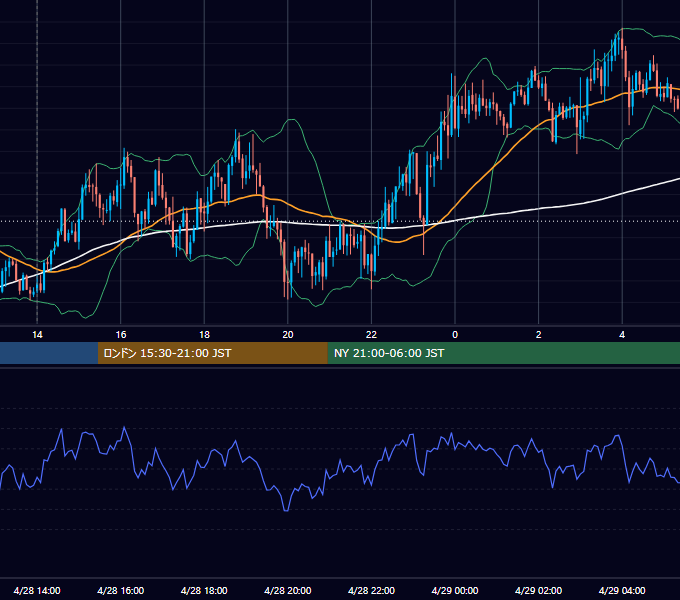Screen dimensions: 680x600
Task: Click the 4/28 14:00 date label
Action: click(x=37, y=590)
